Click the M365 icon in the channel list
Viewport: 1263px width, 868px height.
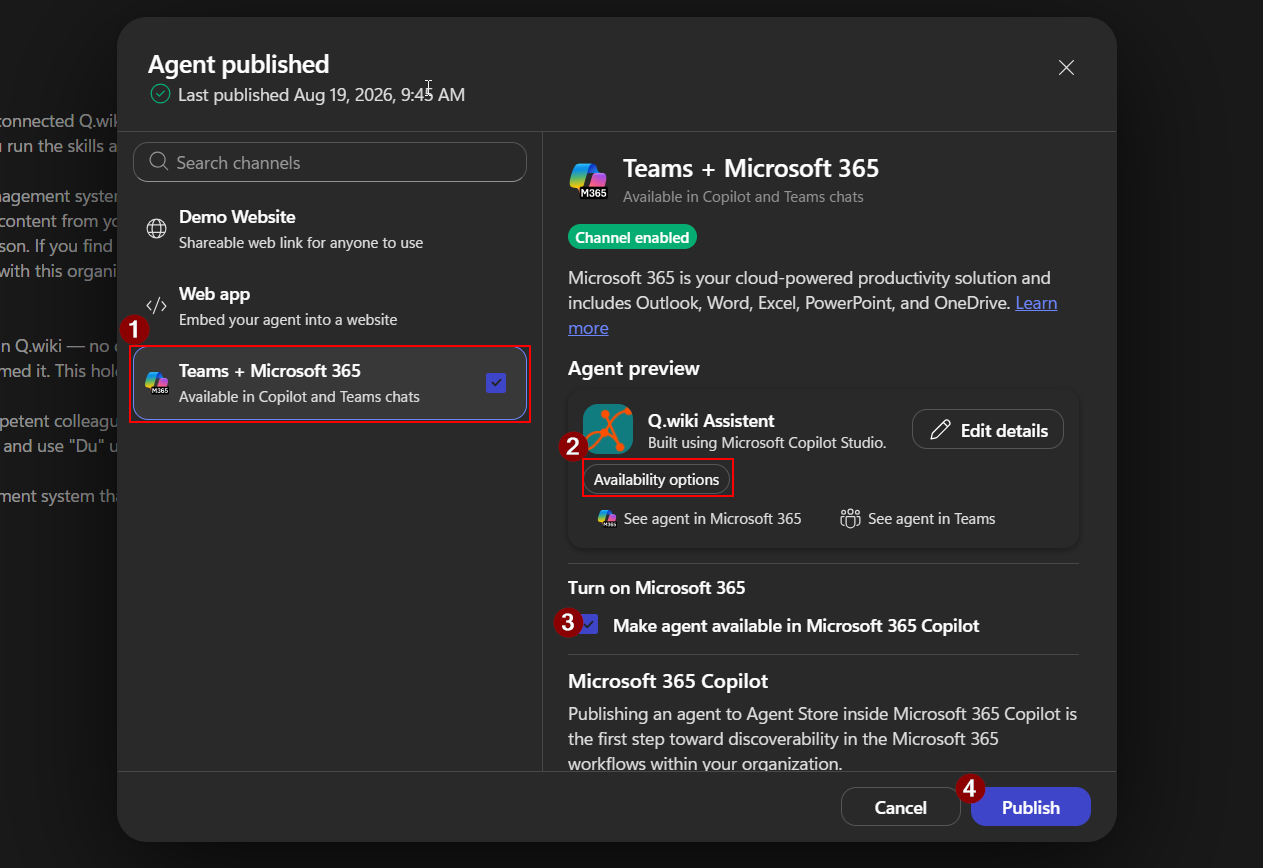(157, 382)
